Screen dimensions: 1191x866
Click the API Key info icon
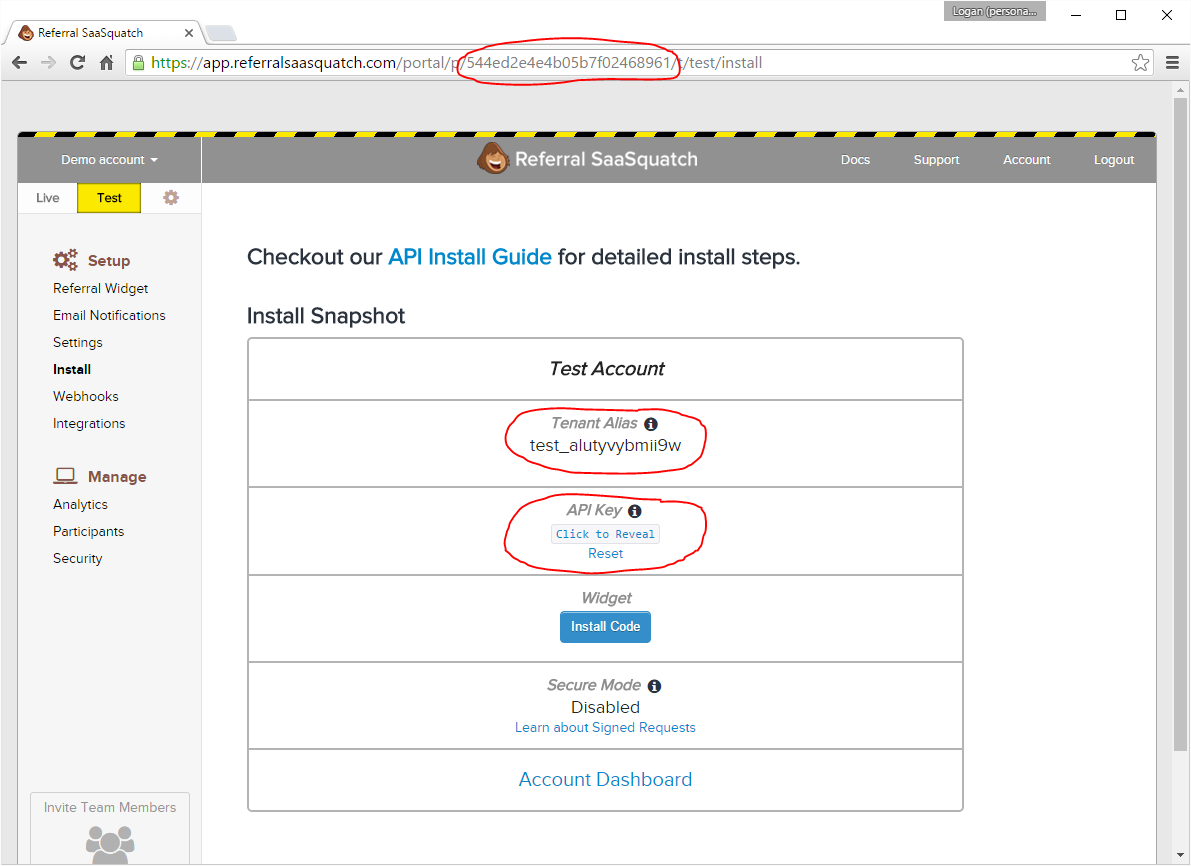click(x=635, y=511)
